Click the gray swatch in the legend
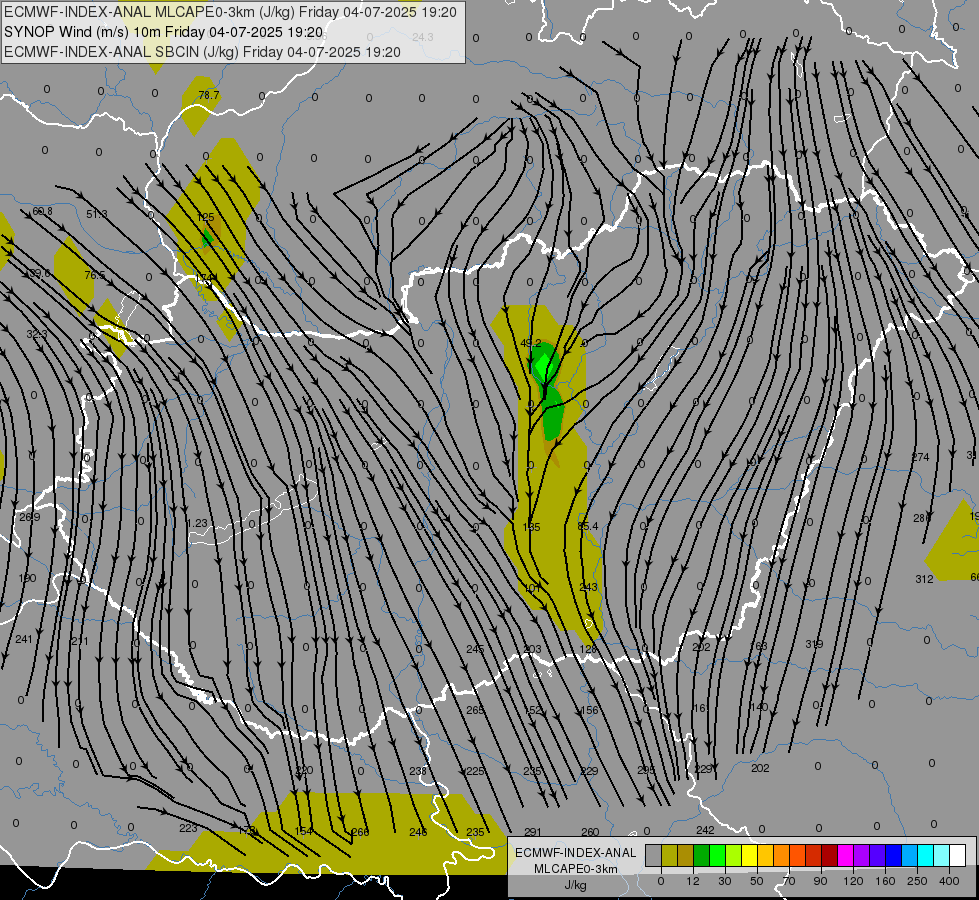 click(x=654, y=855)
